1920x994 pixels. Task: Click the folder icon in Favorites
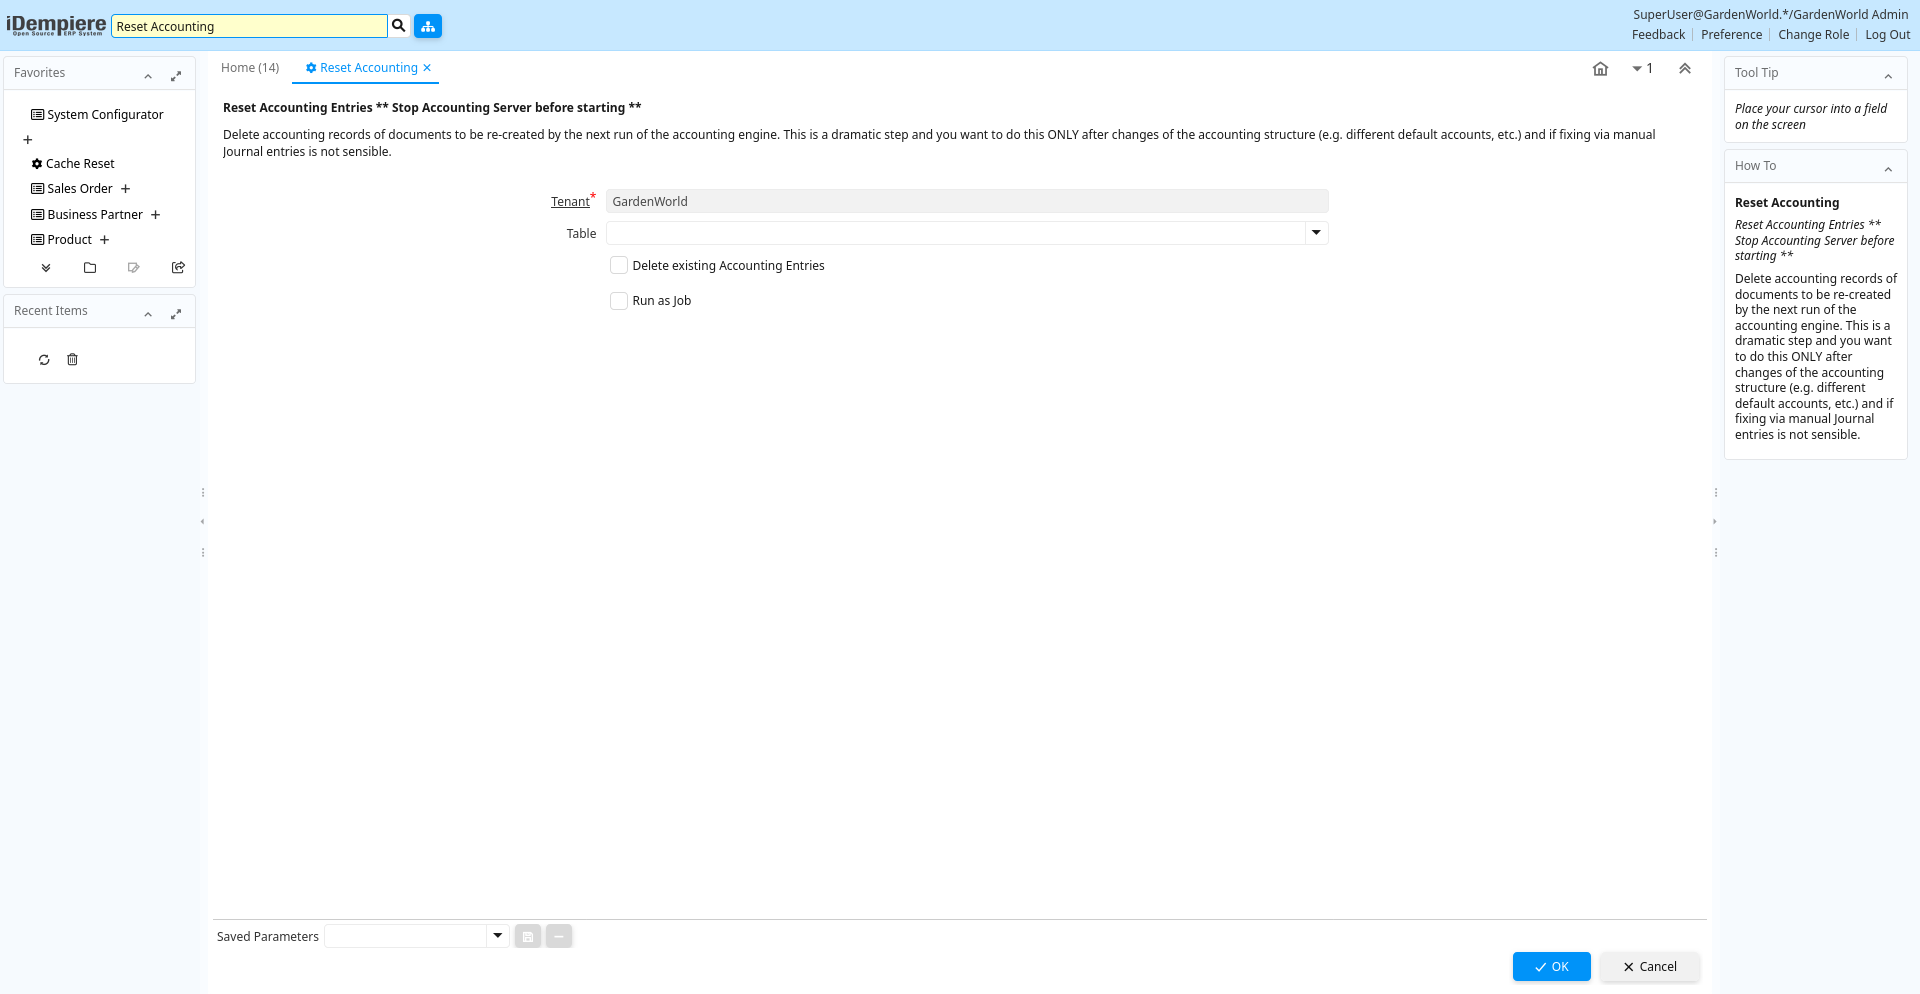tap(90, 268)
